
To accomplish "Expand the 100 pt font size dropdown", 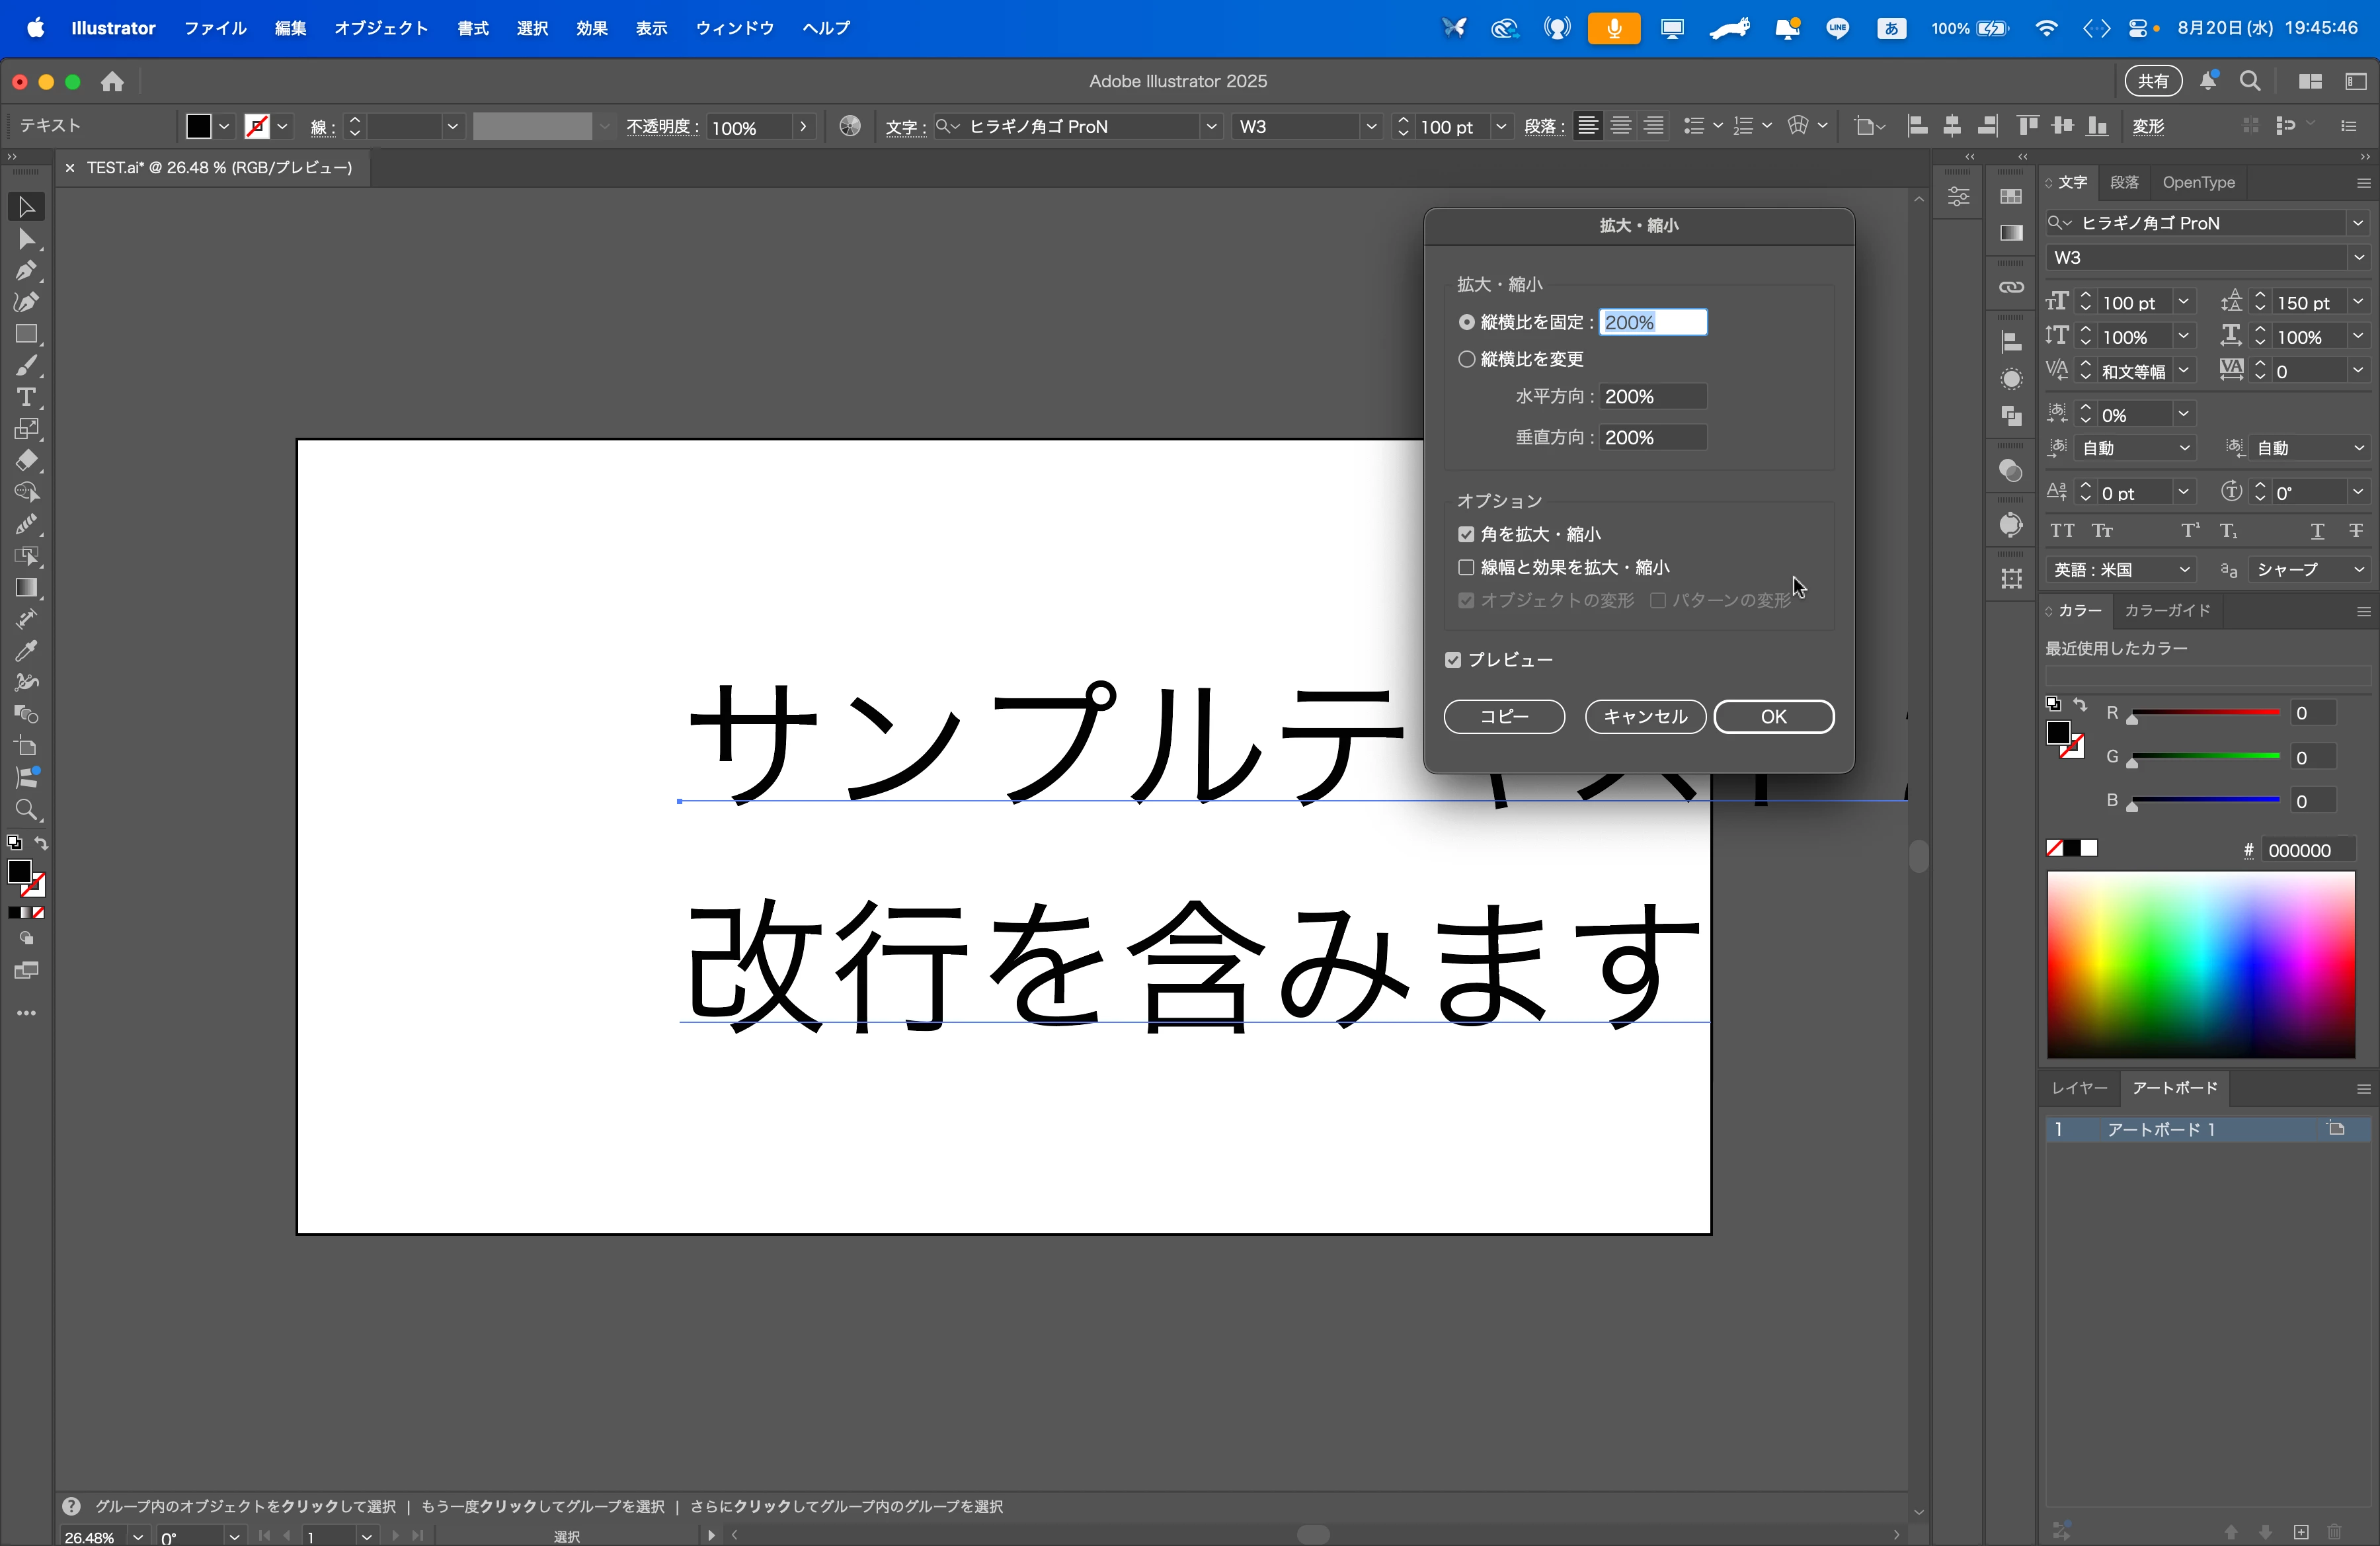I will 2183,302.
